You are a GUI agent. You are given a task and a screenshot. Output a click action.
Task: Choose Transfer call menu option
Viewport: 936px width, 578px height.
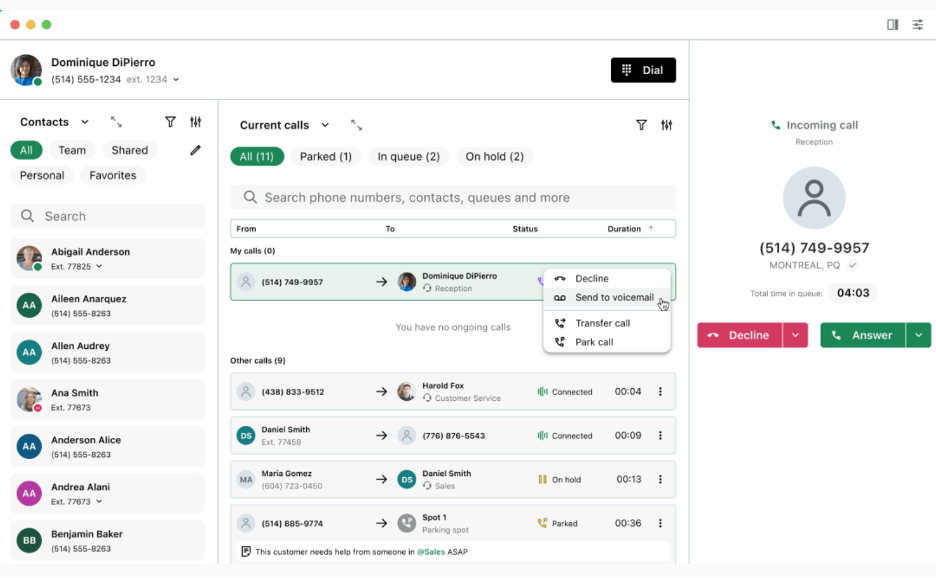(x=606, y=323)
